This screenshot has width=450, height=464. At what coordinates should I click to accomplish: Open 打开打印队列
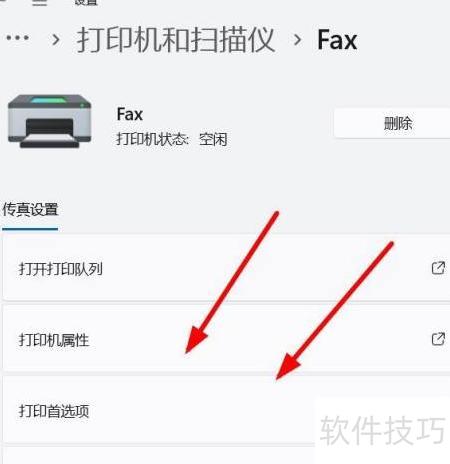[226, 268]
